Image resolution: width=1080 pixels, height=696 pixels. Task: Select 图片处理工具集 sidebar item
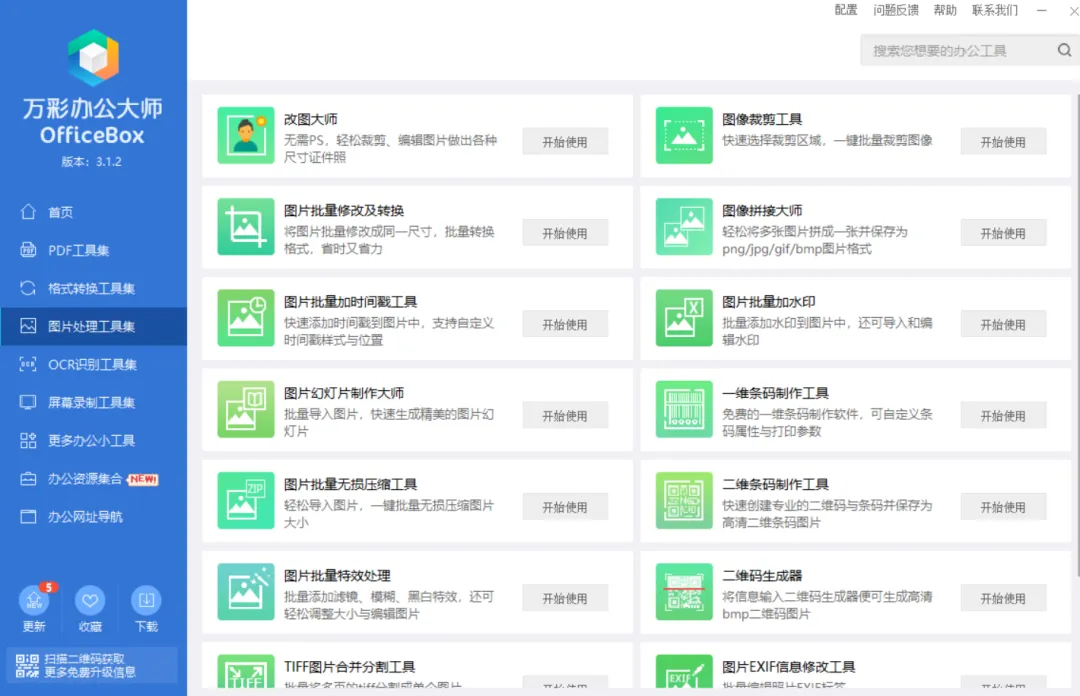pyautogui.click(x=94, y=326)
